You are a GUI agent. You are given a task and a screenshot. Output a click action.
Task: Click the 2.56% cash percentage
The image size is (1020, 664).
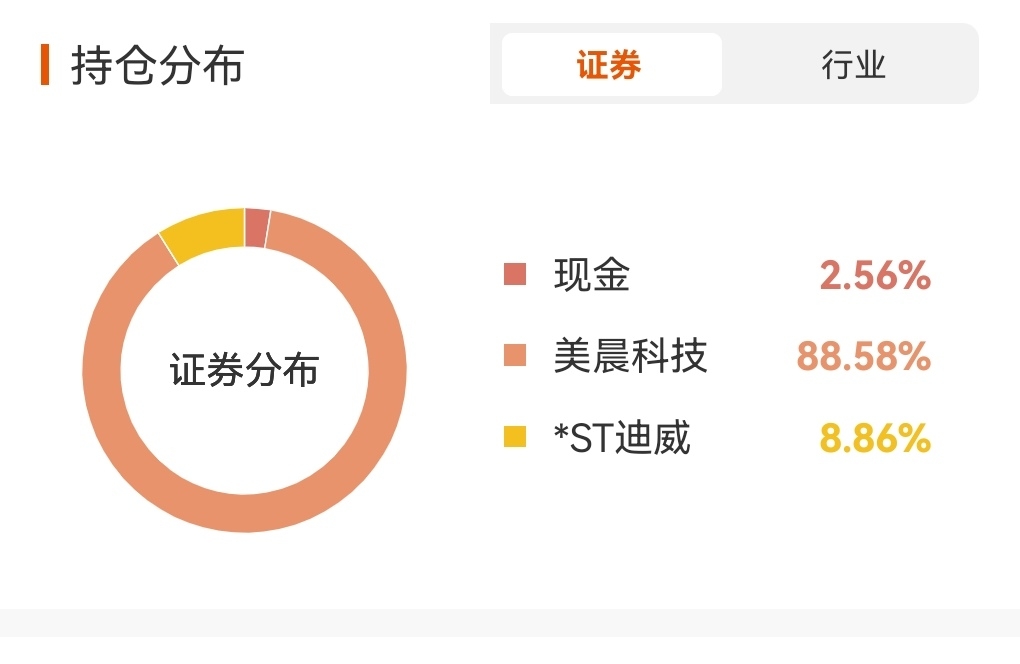pyautogui.click(x=875, y=275)
